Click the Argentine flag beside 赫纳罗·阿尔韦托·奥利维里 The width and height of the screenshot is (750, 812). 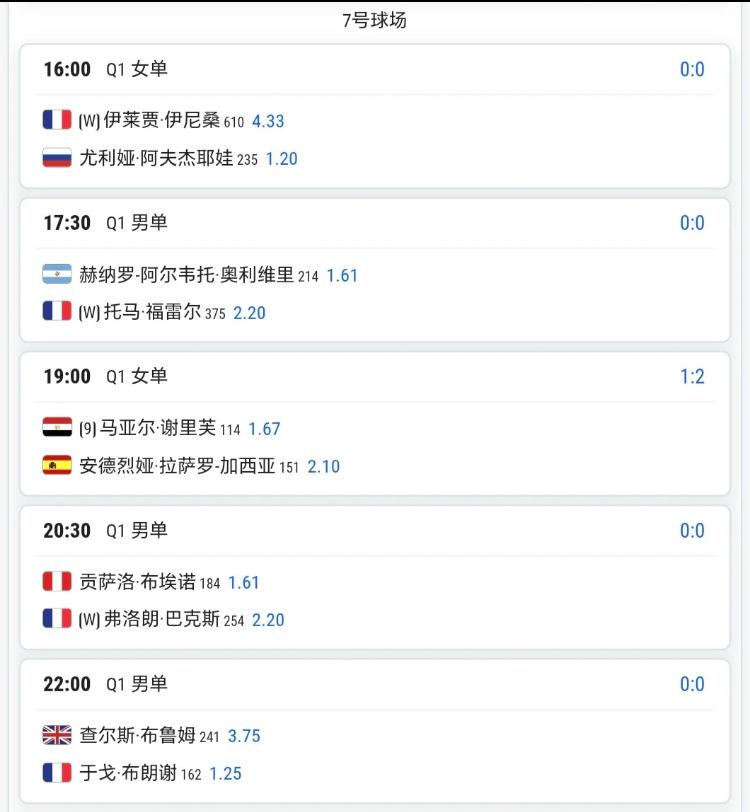coord(57,274)
